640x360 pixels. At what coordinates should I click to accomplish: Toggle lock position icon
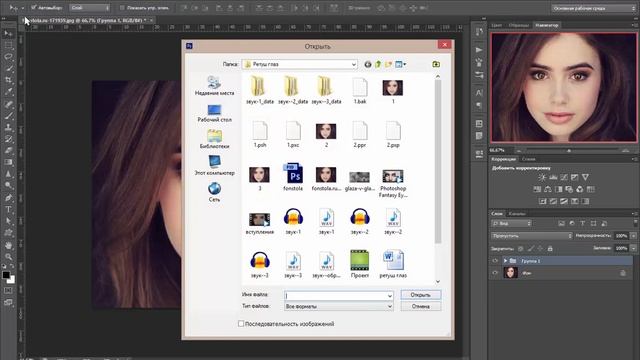coord(540,248)
